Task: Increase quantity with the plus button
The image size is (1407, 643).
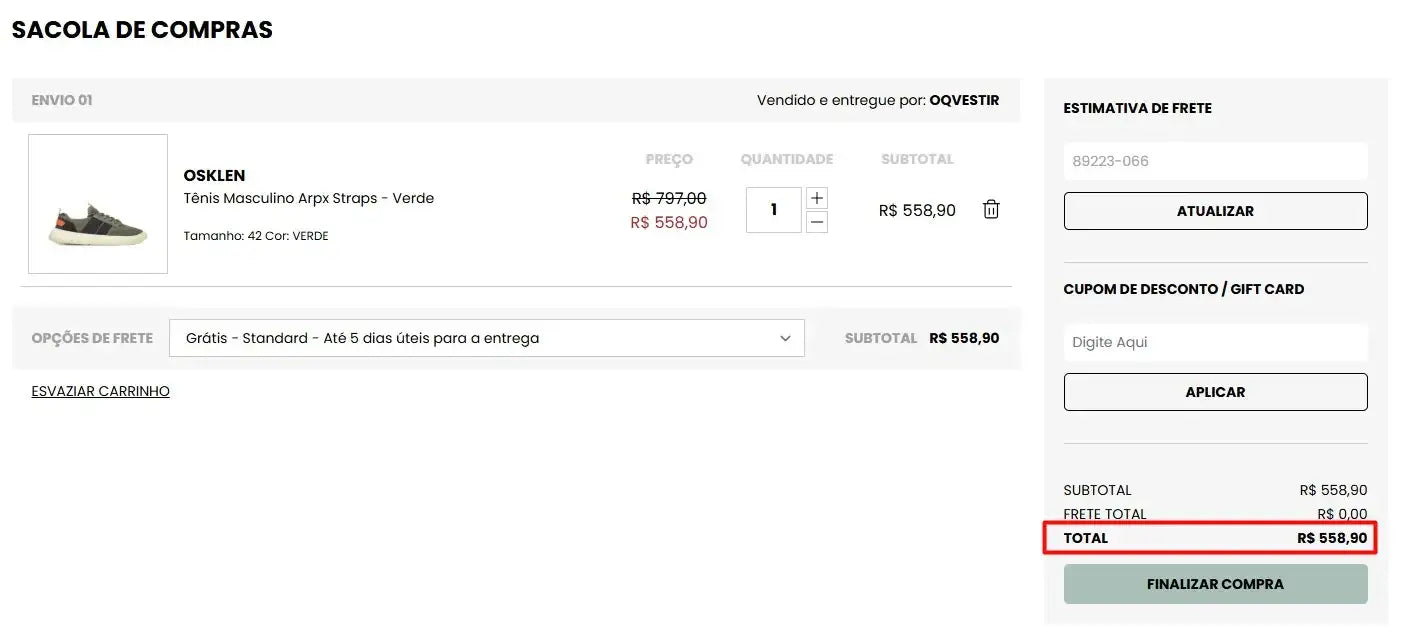Action: pos(817,198)
